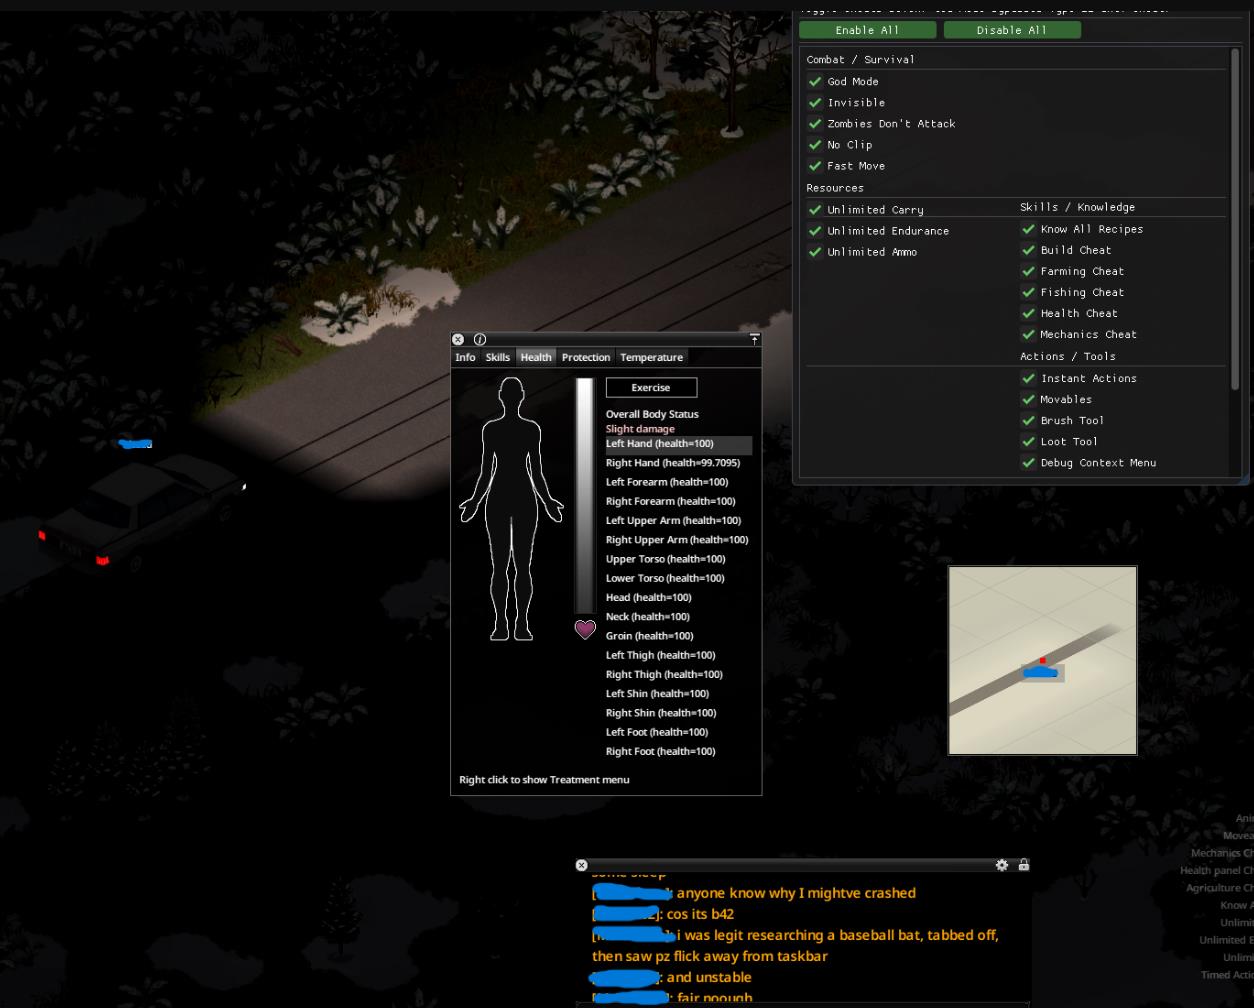1254x1008 pixels.
Task: Click the Exercise button
Action: coord(650,388)
